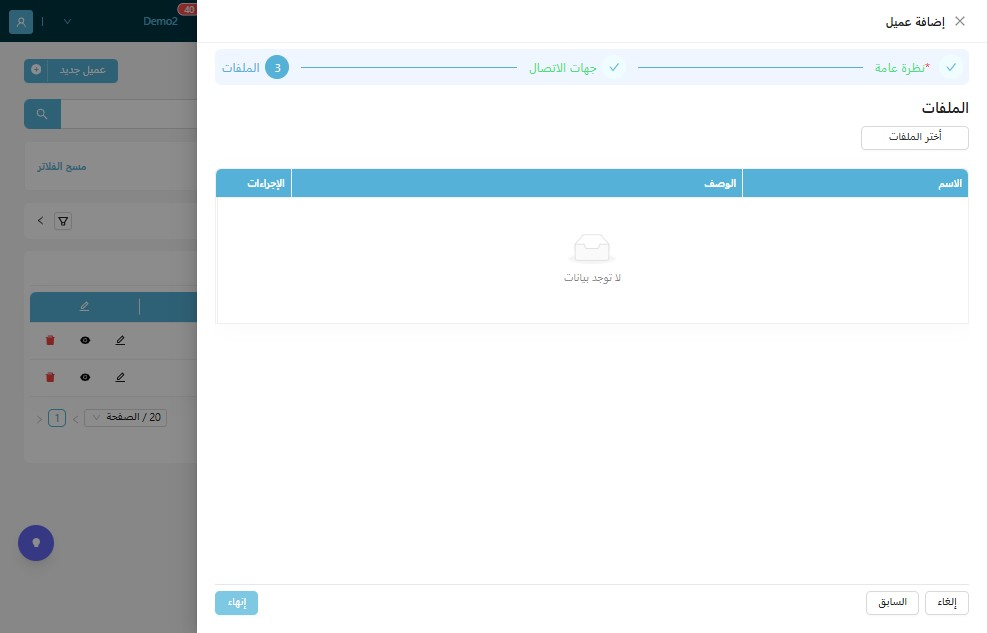Click the إضافة عميل drawer title
987x633 pixels.
pyautogui.click(x=915, y=22)
